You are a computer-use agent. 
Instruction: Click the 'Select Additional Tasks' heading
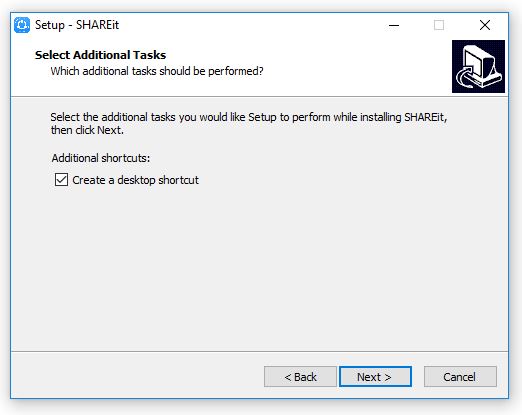[100, 55]
